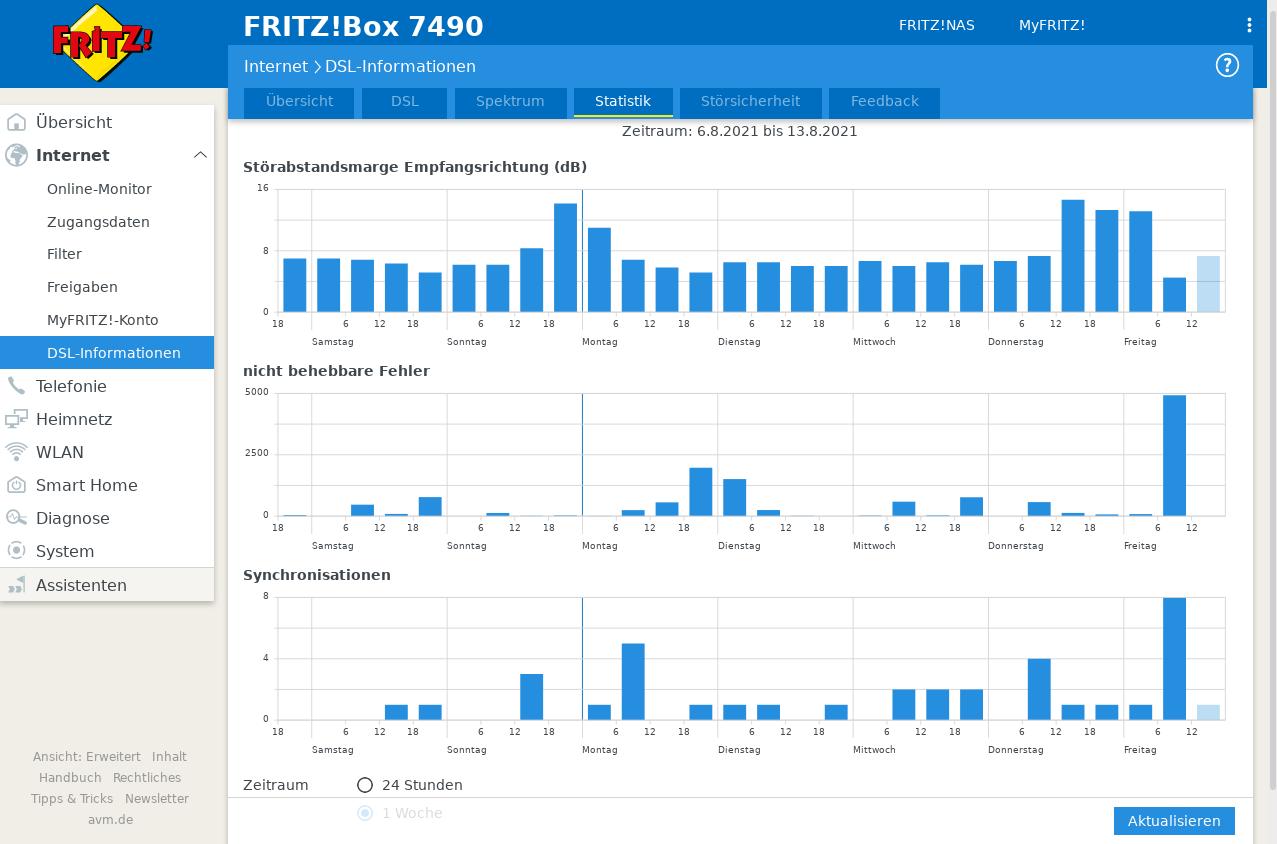This screenshot has height=844, width=1277.
Task: Click the Übersicht house icon in the sidebar
Action: tap(16, 122)
